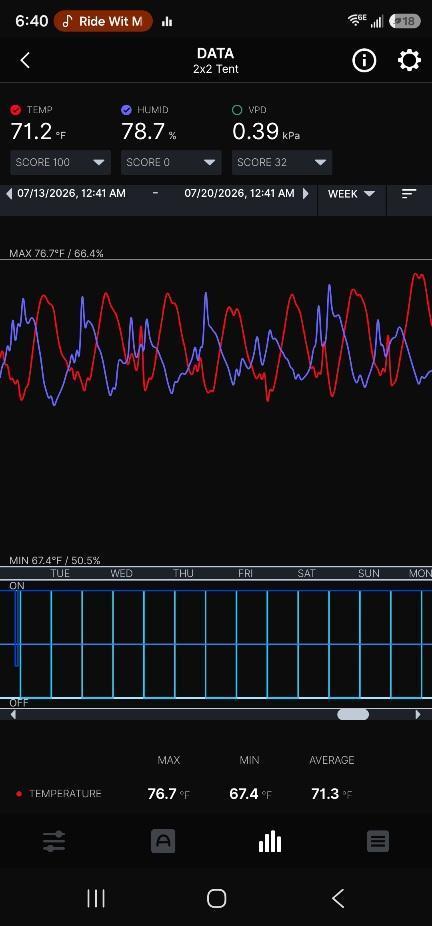Toggle the HUMID series checkbox
Viewport: 432px width, 926px height.
pos(126,110)
